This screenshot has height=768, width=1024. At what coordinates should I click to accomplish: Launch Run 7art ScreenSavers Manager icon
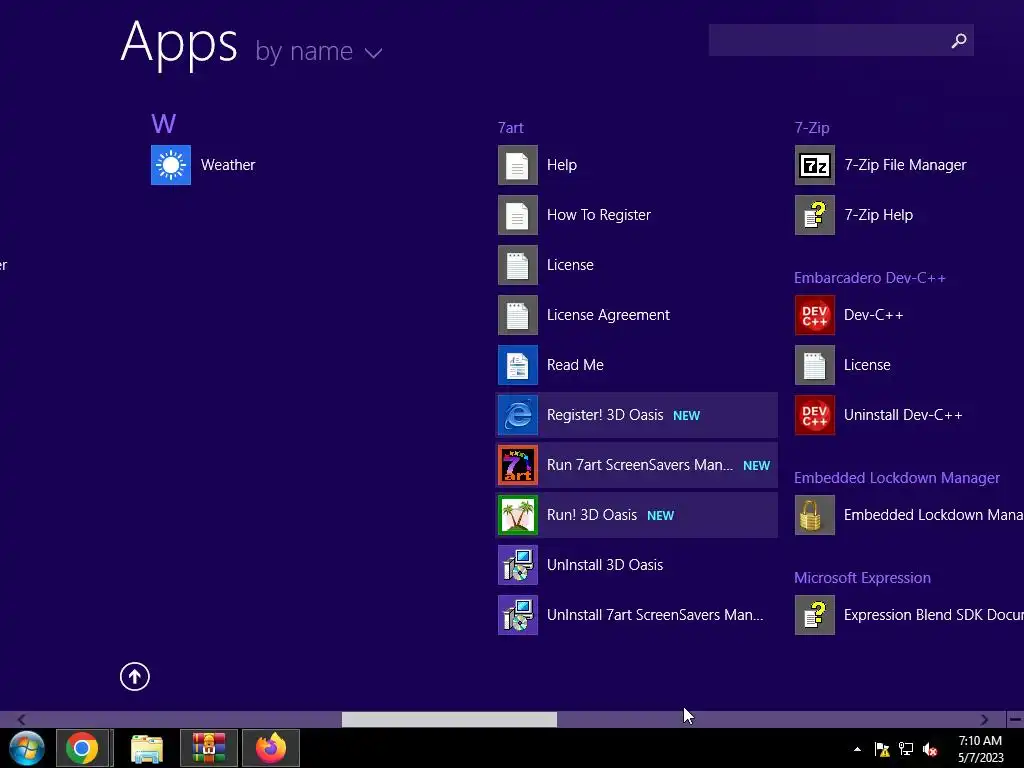pyautogui.click(x=517, y=465)
